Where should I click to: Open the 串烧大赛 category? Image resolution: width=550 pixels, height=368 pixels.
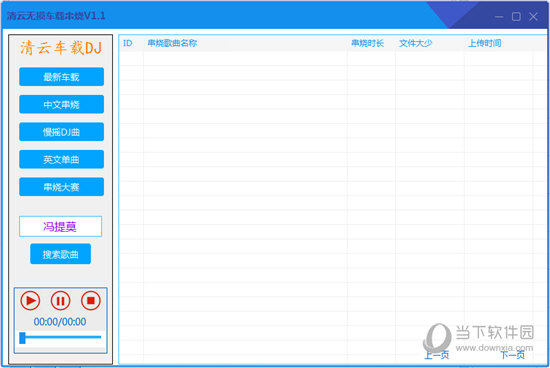pos(61,187)
